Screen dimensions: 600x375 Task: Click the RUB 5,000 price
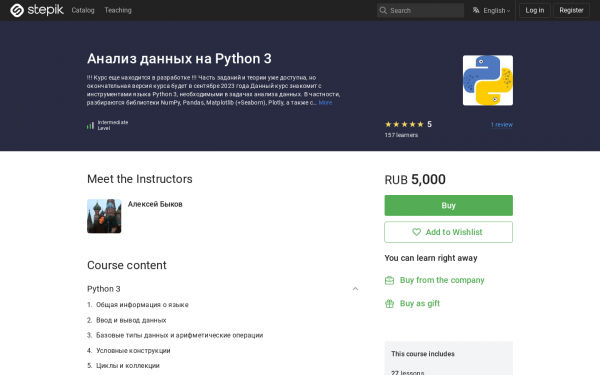415,179
